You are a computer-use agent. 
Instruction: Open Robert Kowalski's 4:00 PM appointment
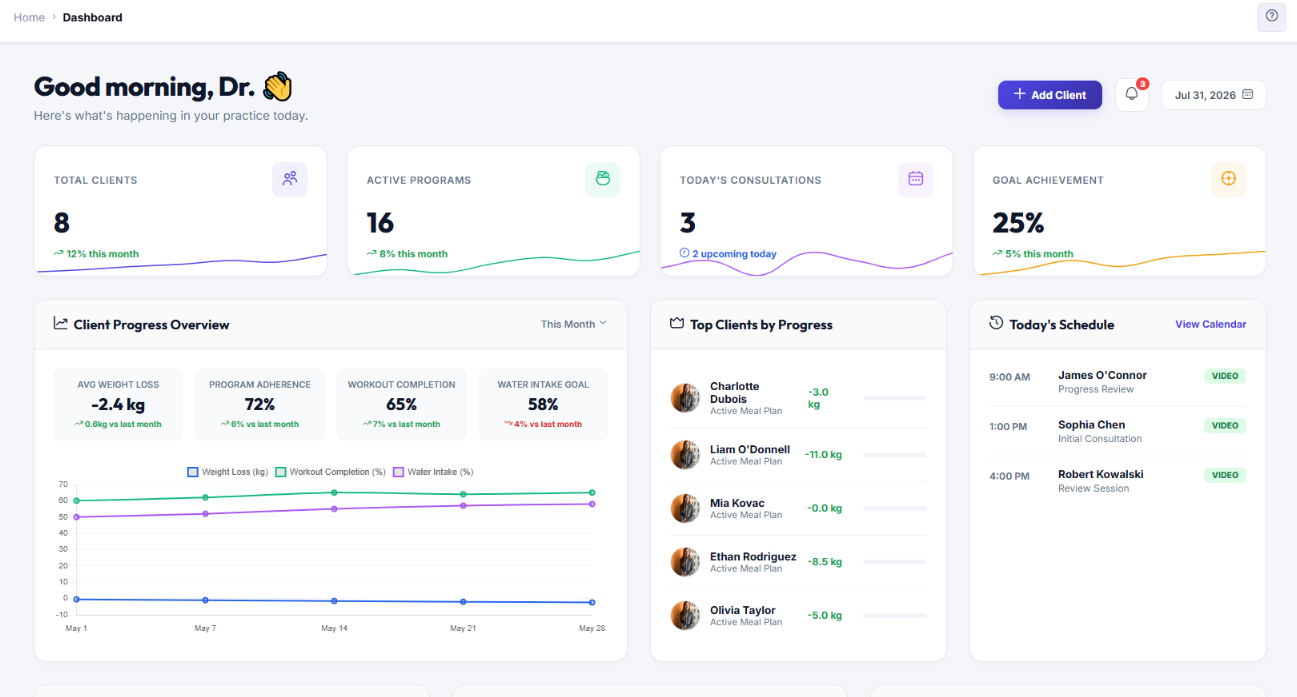pyautogui.click(x=1118, y=481)
